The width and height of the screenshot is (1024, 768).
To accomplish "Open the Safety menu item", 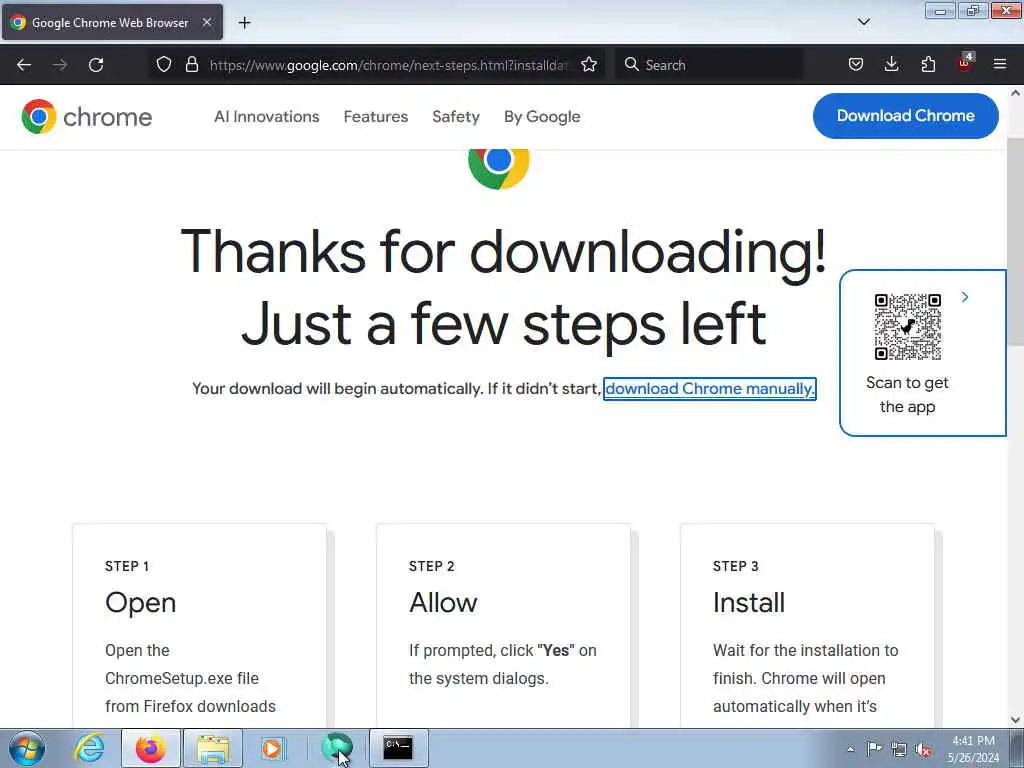I will 456,117.
